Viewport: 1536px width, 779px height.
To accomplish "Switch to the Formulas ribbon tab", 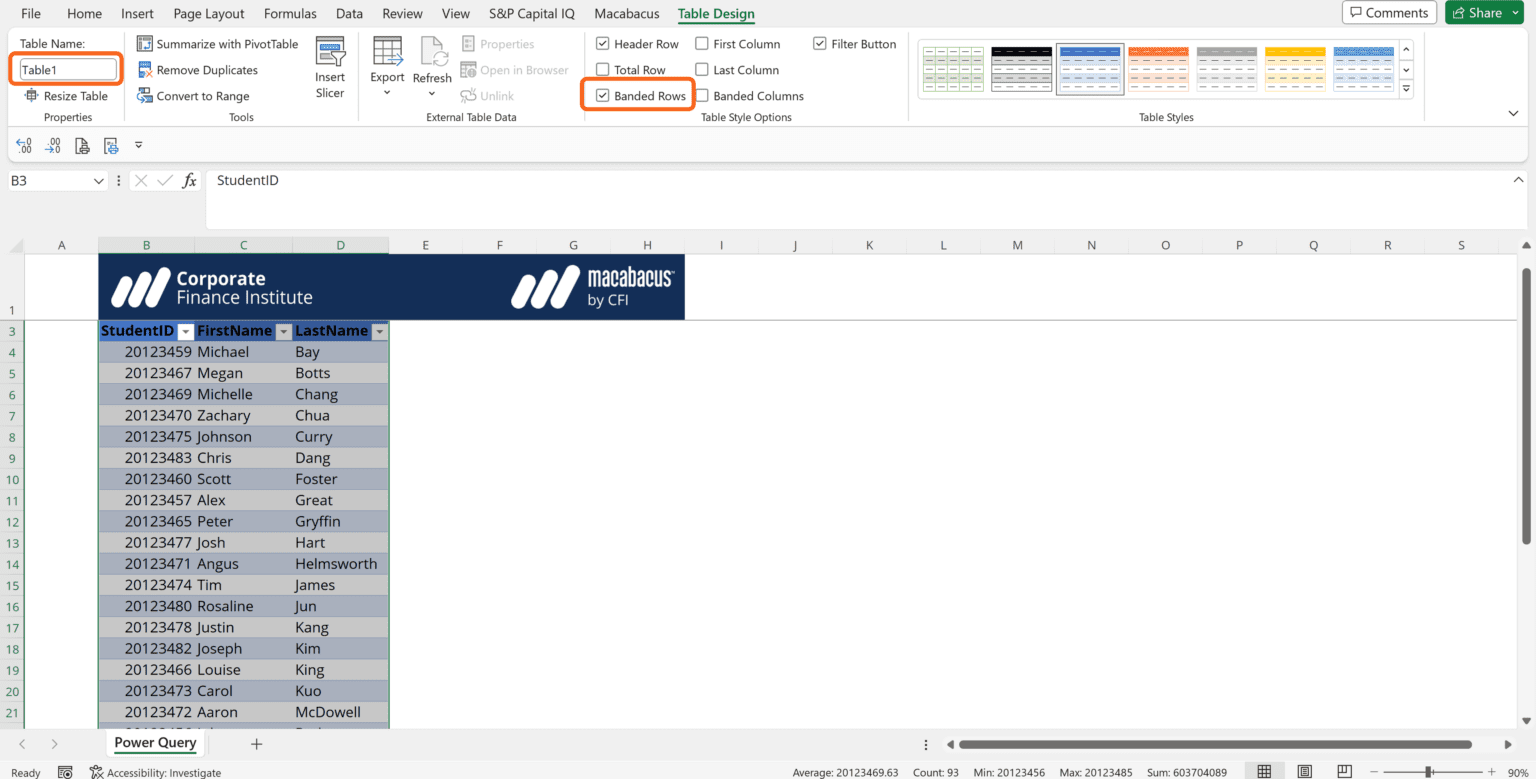I will (x=290, y=13).
